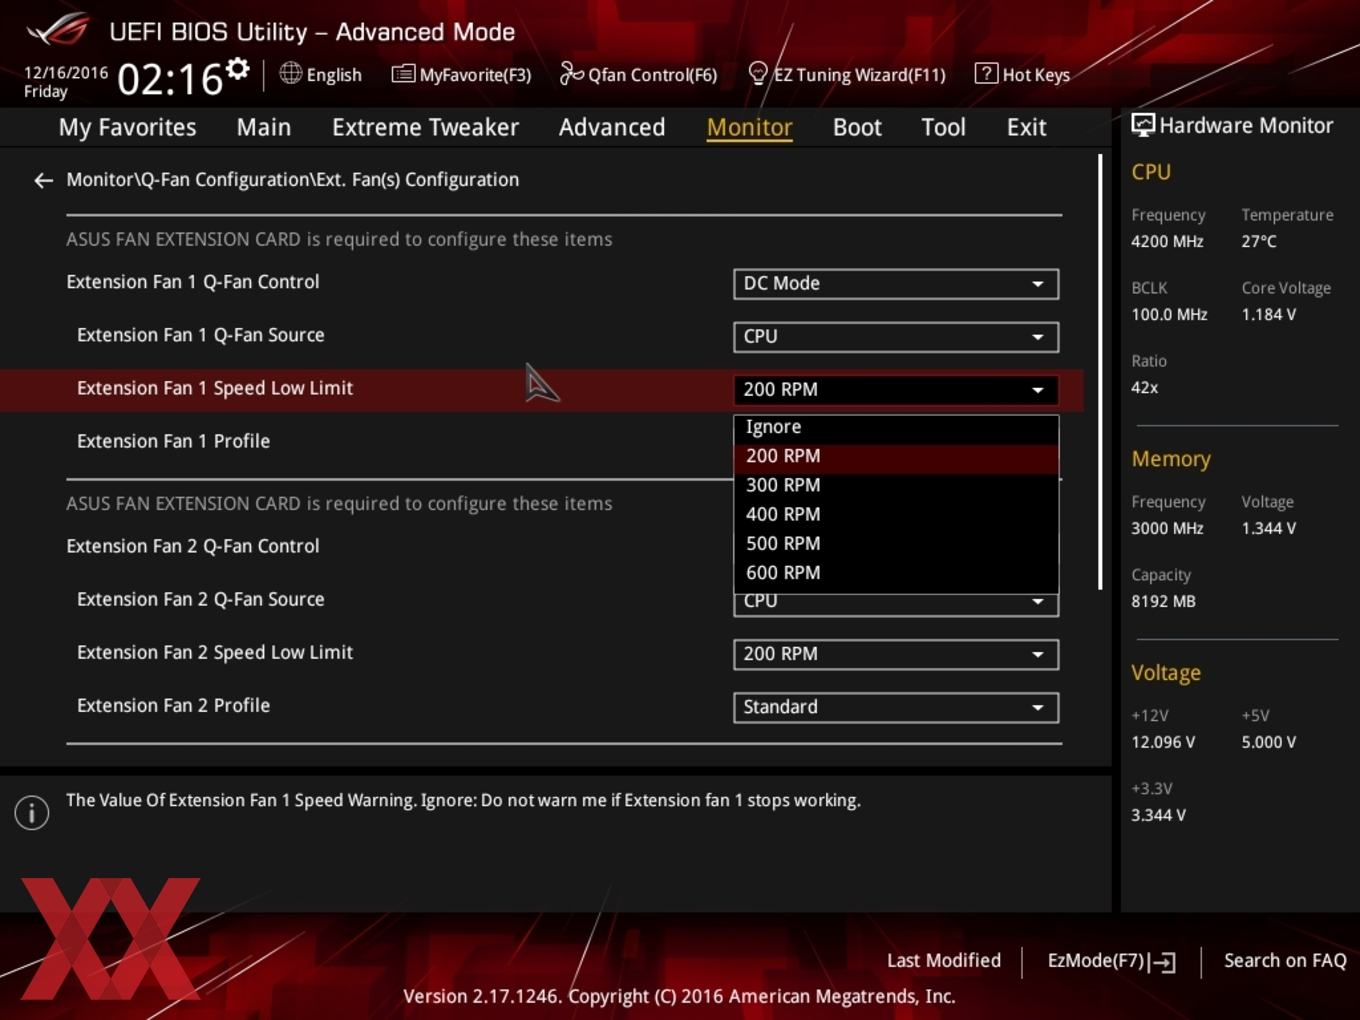Open Search on FAQ
This screenshot has width=1360, height=1020.
(x=1285, y=961)
